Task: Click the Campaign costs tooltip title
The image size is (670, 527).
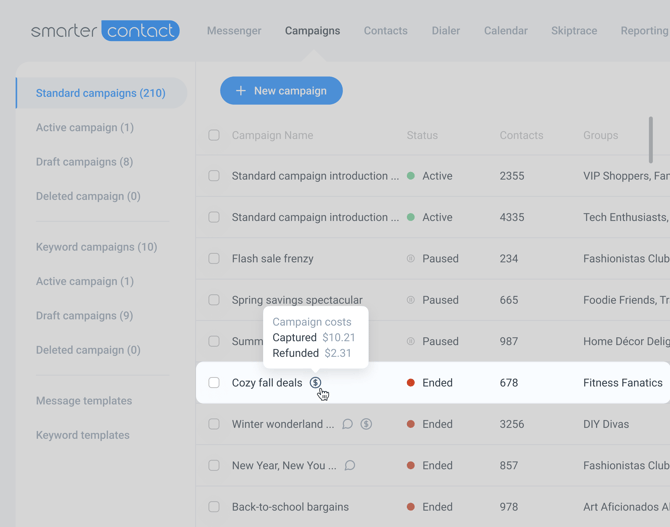Action: coord(311,322)
